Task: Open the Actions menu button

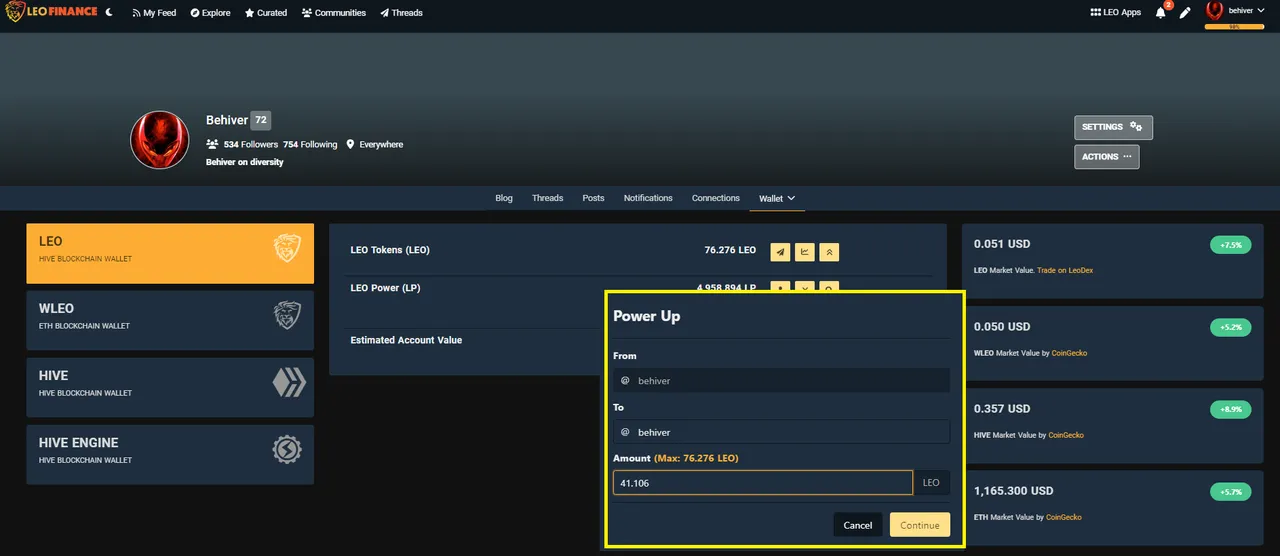Action: point(1107,156)
